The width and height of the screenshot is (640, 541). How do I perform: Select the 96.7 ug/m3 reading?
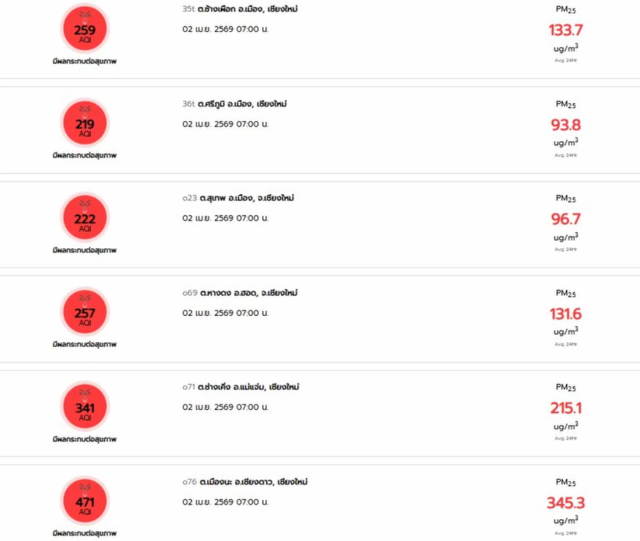point(565,219)
